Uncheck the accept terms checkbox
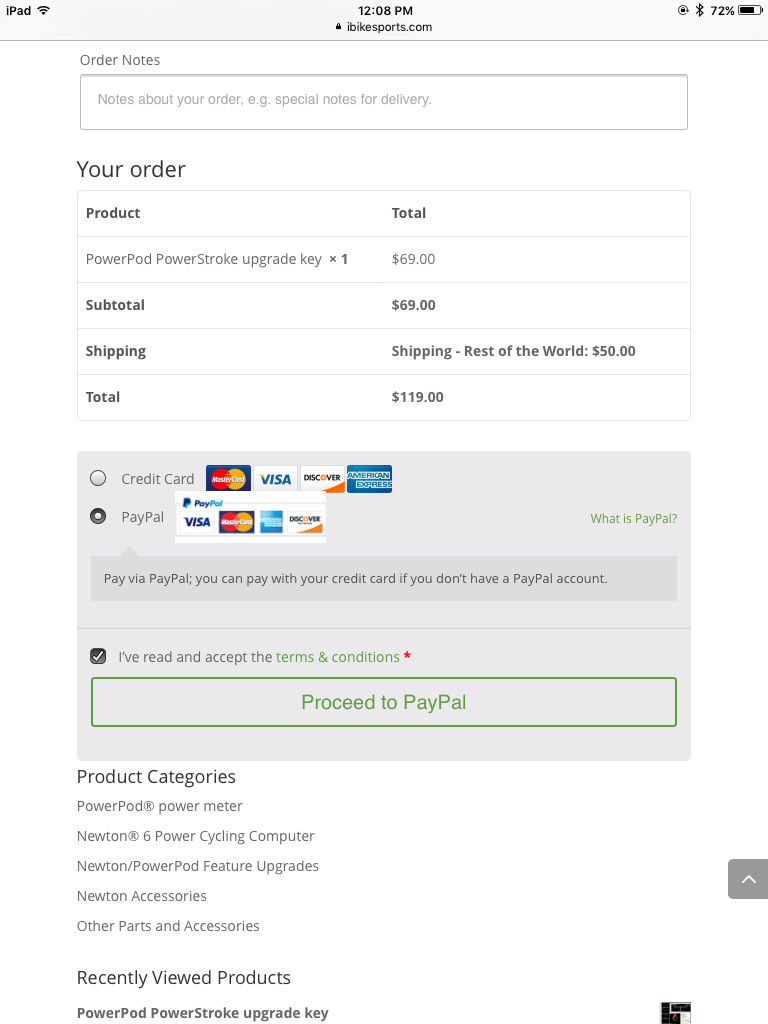This screenshot has height=1024, width=768. pos(98,656)
